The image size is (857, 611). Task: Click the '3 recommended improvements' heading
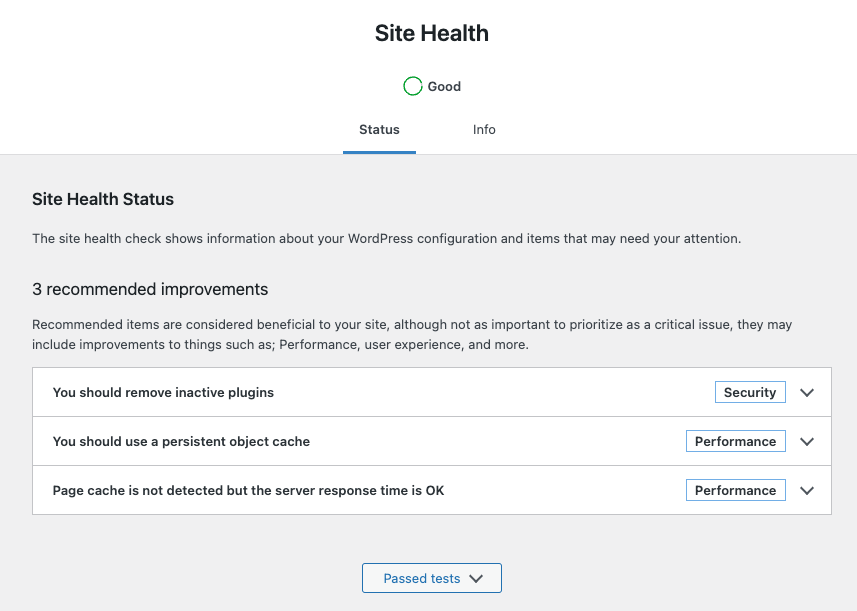pyautogui.click(x=150, y=289)
